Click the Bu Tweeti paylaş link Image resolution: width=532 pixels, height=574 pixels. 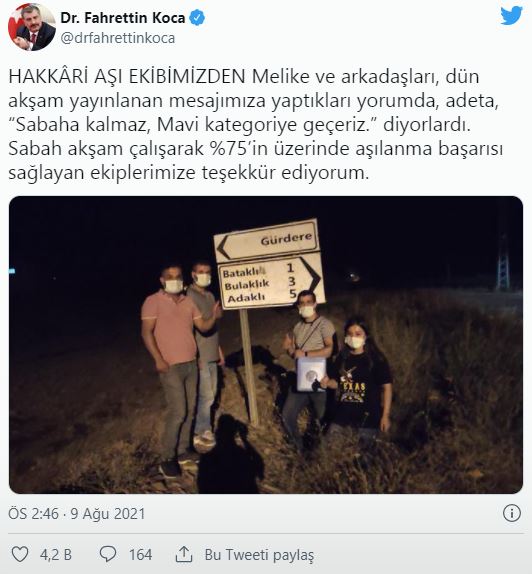[259, 555]
